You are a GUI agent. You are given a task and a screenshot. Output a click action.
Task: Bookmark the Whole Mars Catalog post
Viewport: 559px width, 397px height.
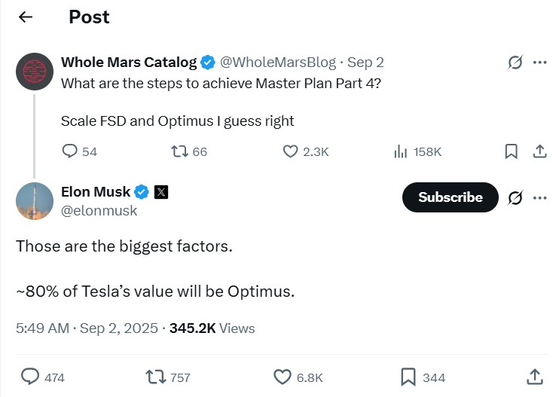coord(511,151)
